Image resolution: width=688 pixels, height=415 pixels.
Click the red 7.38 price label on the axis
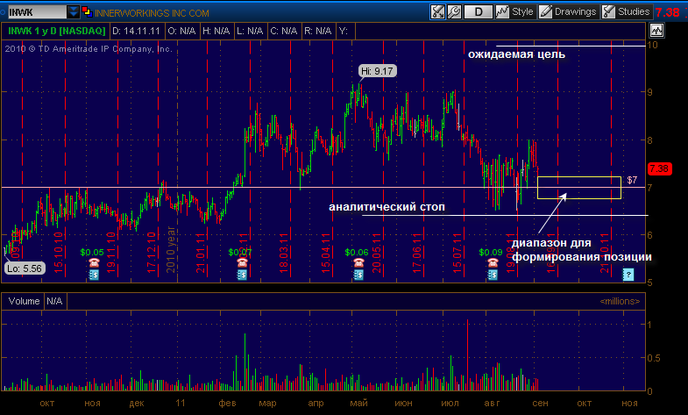pos(659,168)
